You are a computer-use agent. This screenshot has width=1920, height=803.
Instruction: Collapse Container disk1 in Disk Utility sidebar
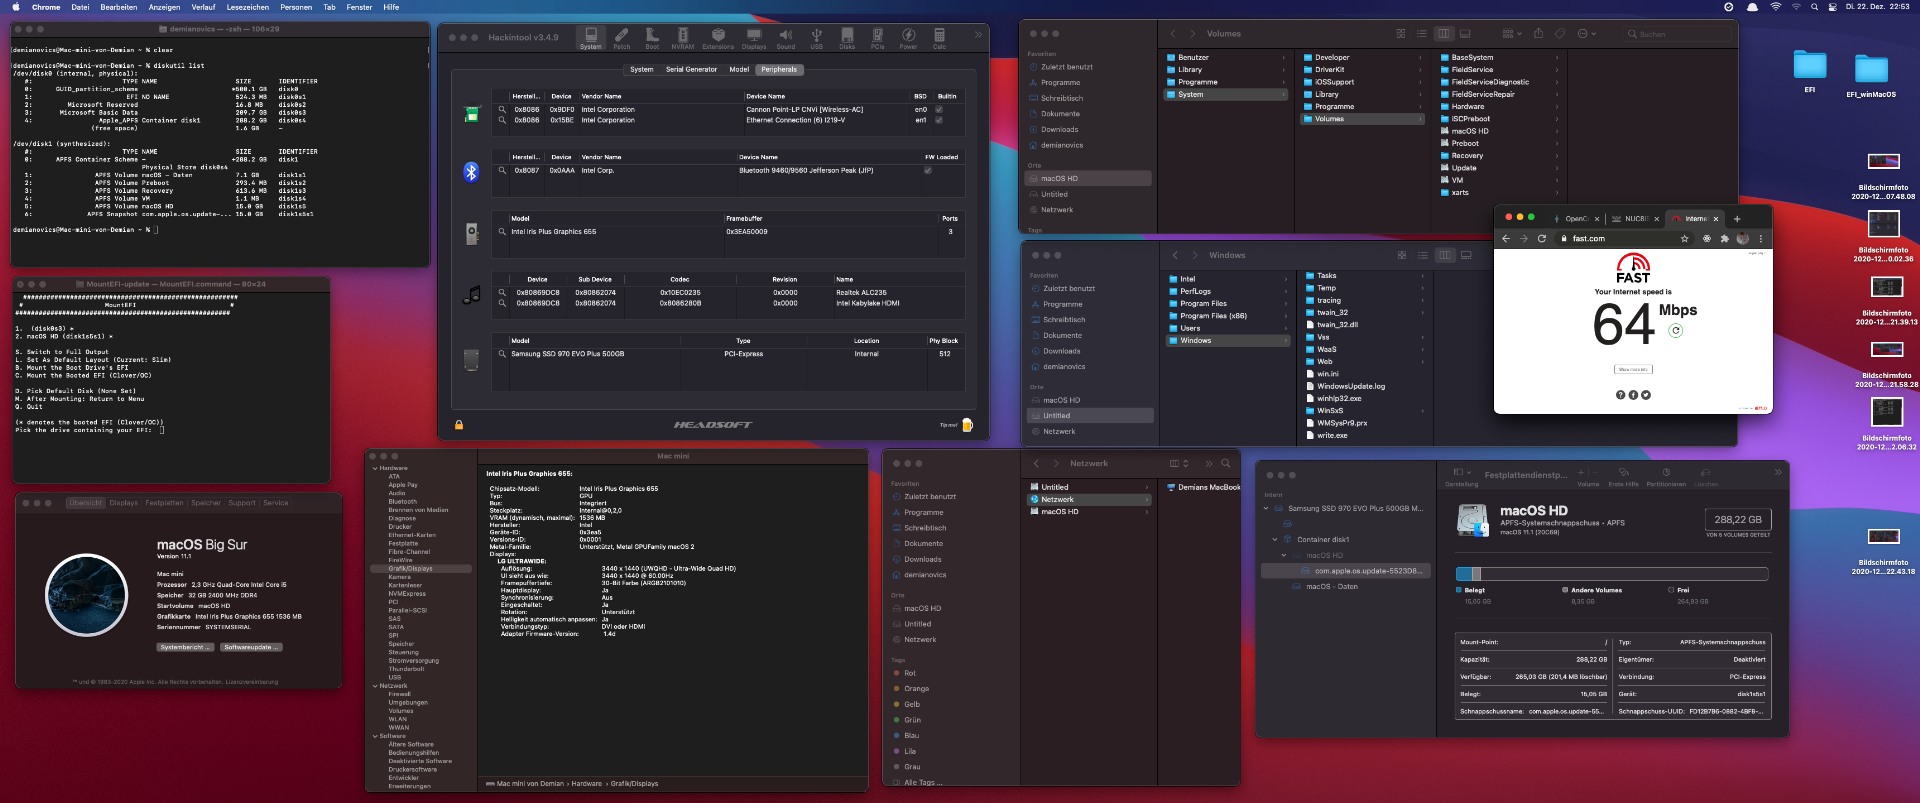(x=1275, y=540)
